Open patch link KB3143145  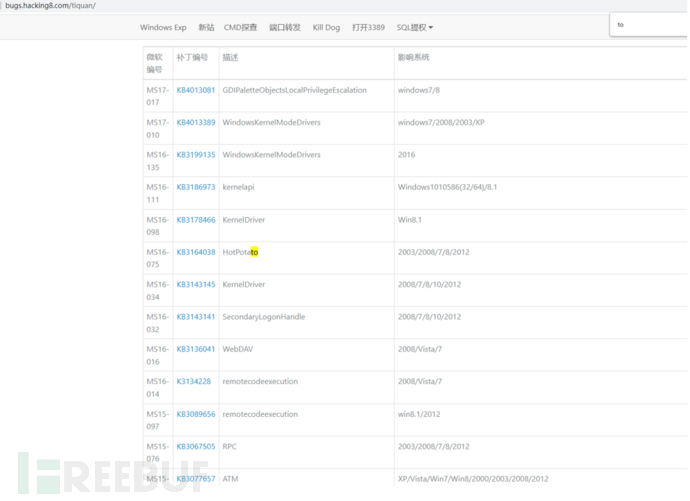pos(196,284)
